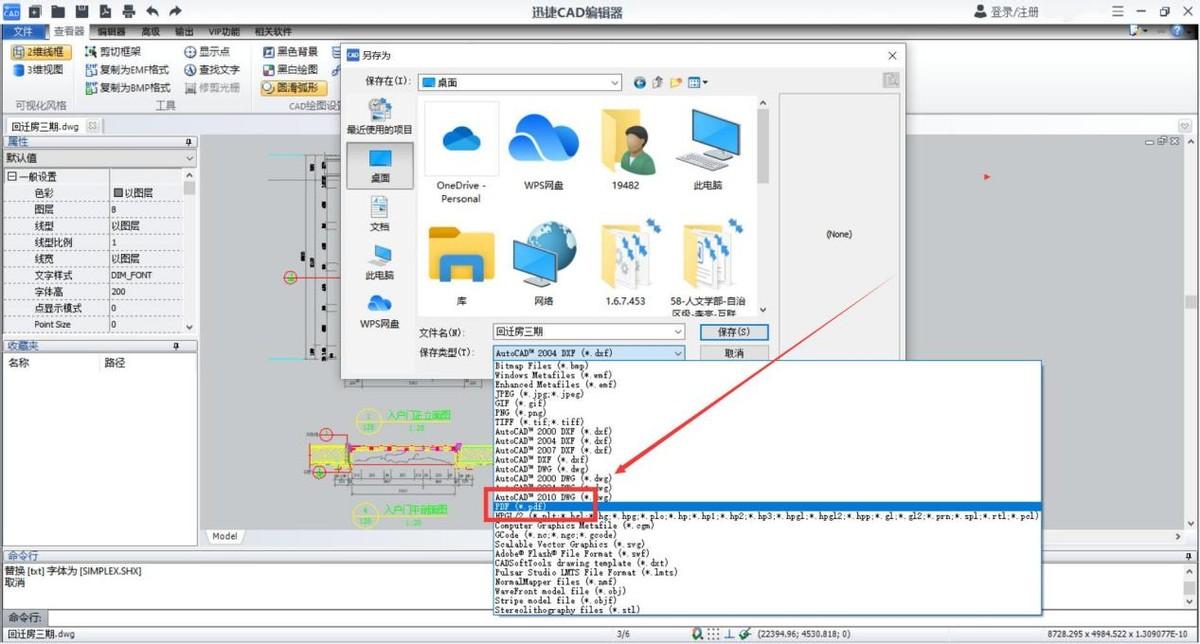Switch to the VIP功能 ribbon tab
The image size is (1200, 644).
point(224,32)
